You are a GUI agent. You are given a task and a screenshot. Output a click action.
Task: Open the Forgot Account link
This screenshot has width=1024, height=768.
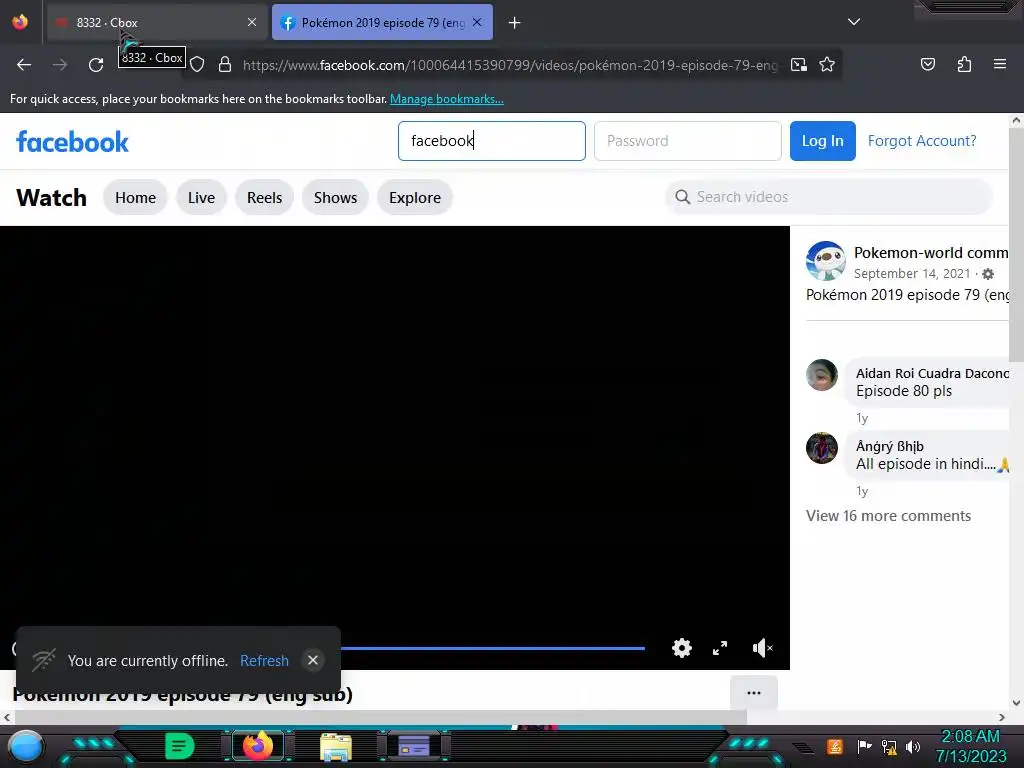[x=922, y=141]
